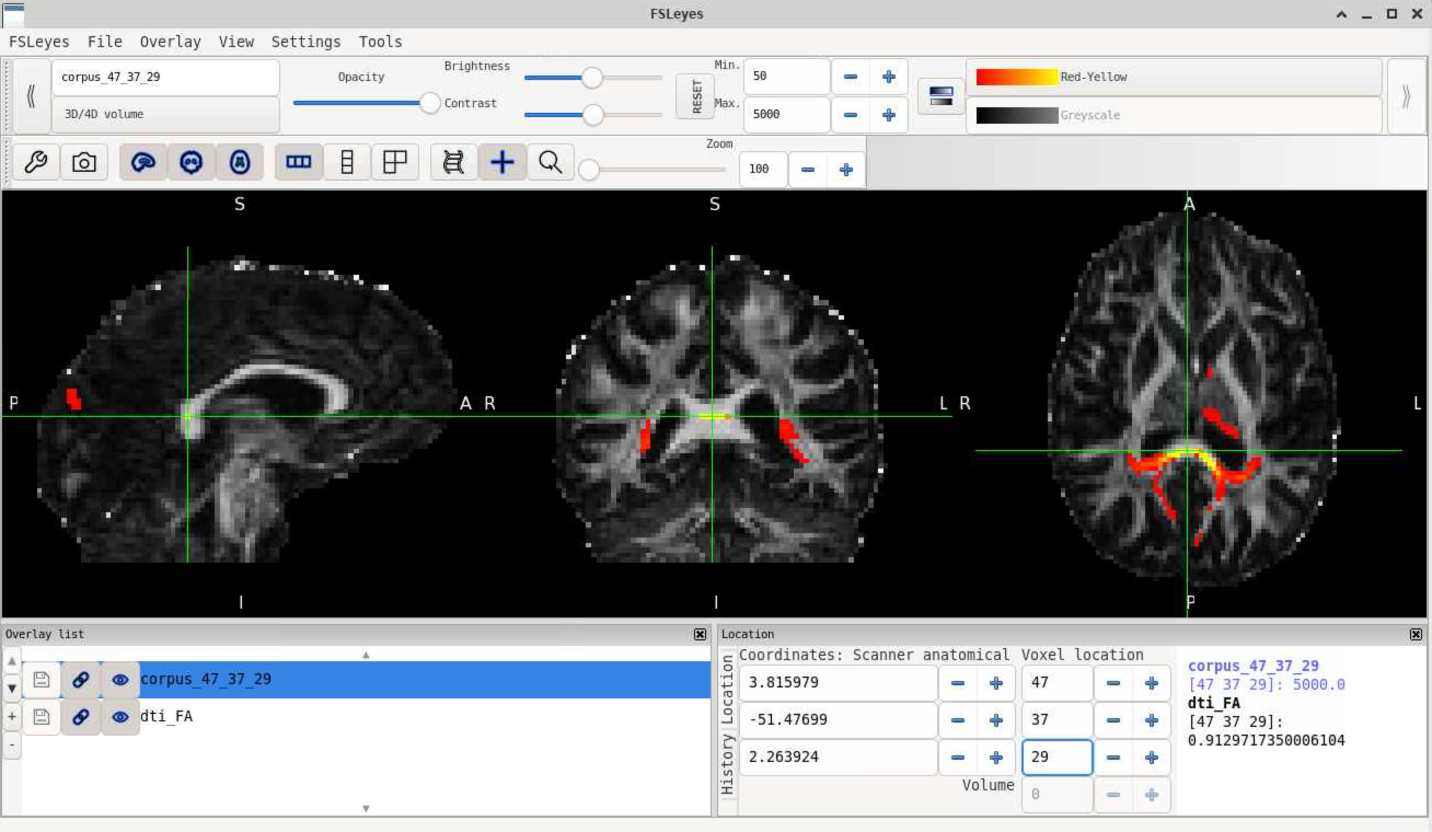1432x832 pixels.
Task: Increase voxel Z location 29
Action: click(1151, 757)
